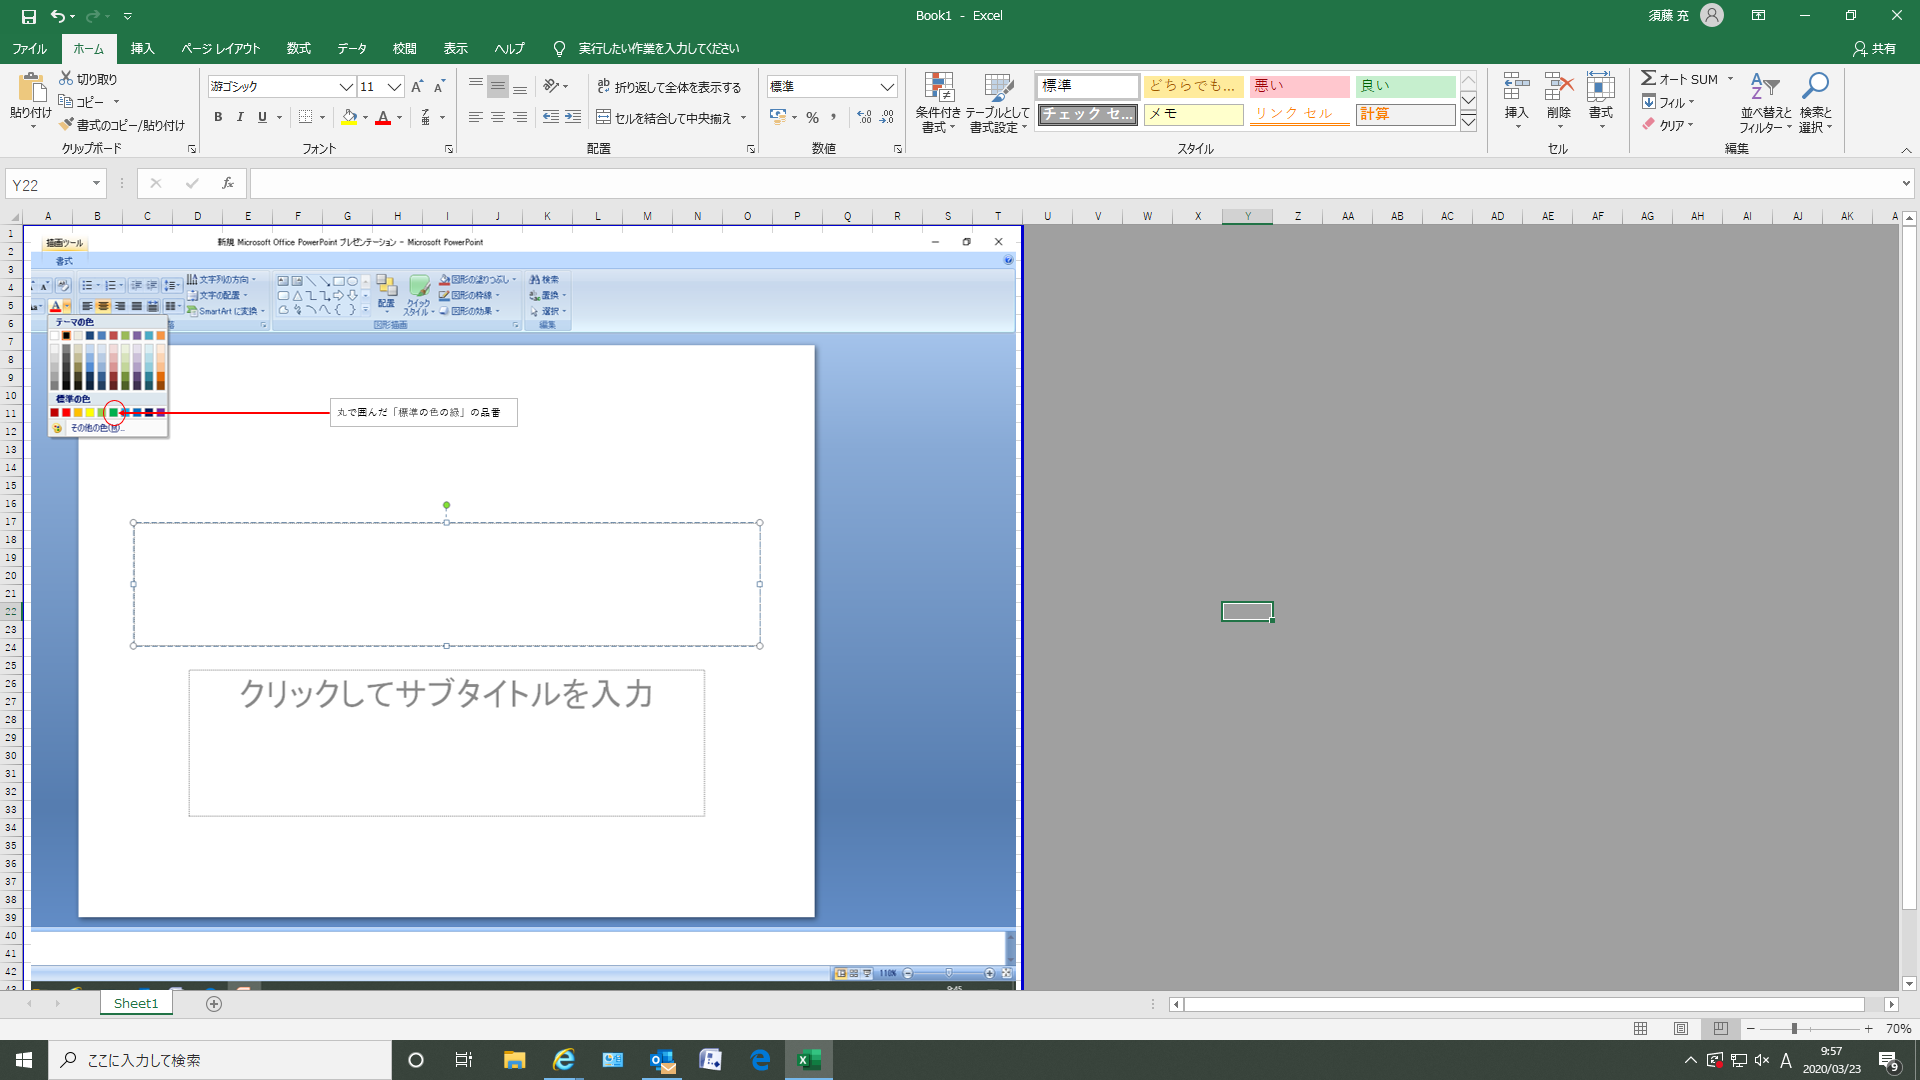This screenshot has width=1920, height=1080.
Task: Click the ホーム tab
Action: click(x=86, y=49)
